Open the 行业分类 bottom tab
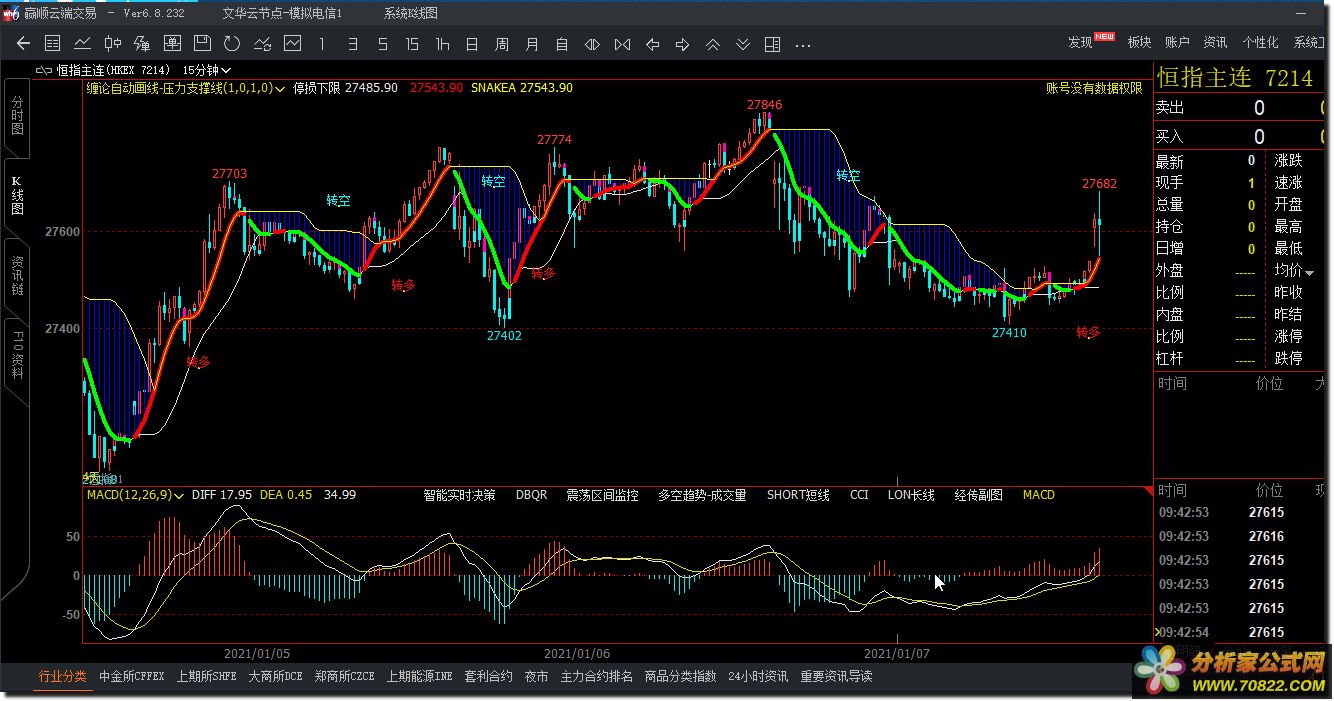 (62, 677)
